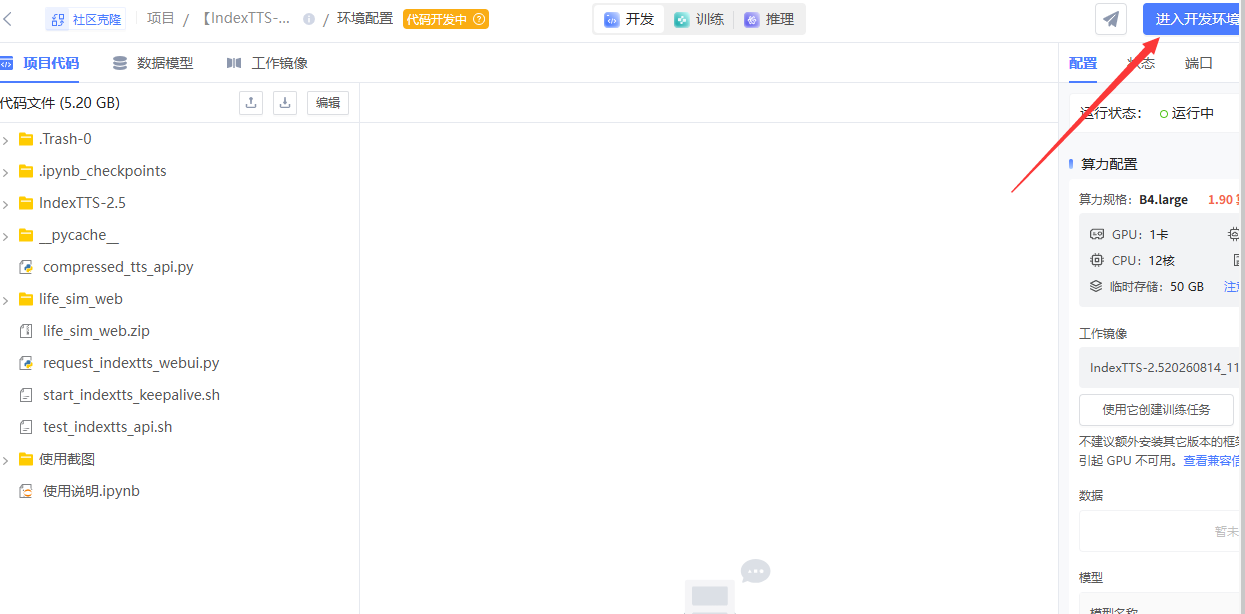Click the __pycache__ folder icon

[x=26, y=235]
